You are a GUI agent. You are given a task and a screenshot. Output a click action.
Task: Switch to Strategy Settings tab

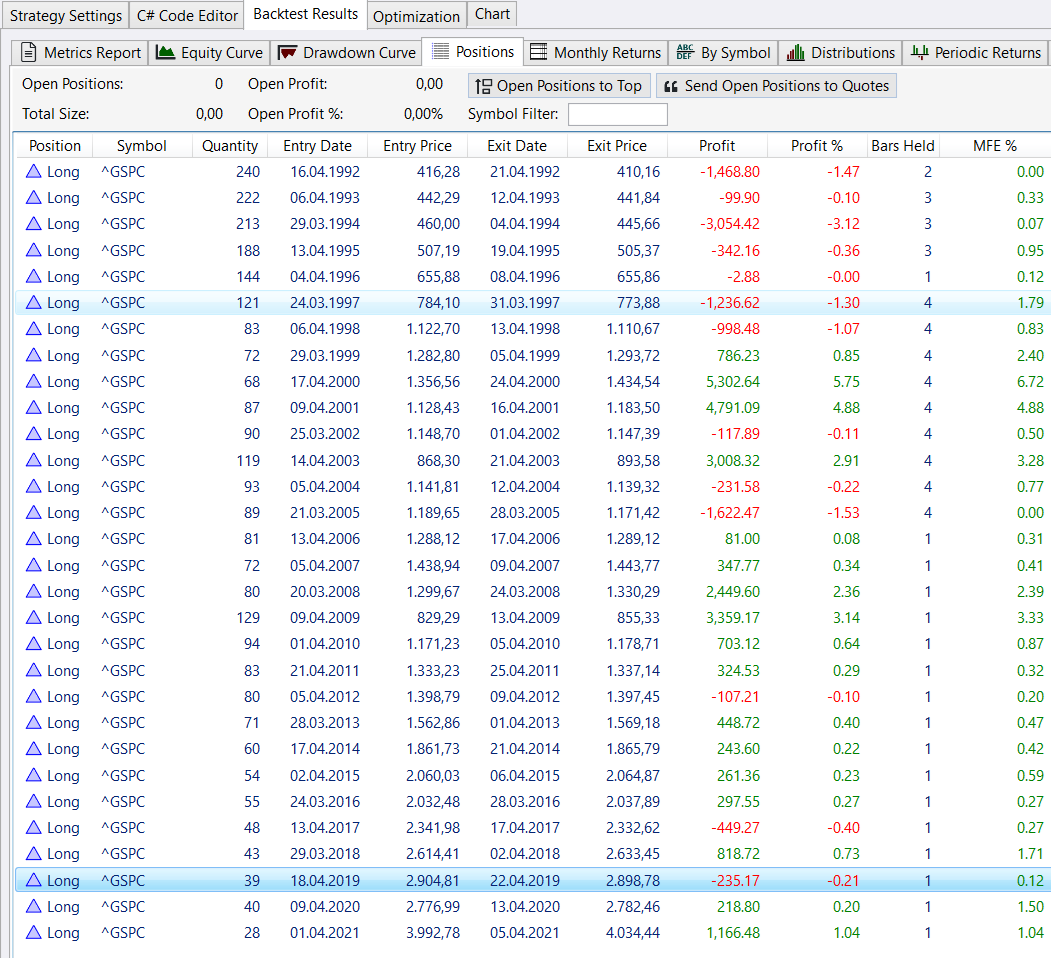tap(66, 16)
